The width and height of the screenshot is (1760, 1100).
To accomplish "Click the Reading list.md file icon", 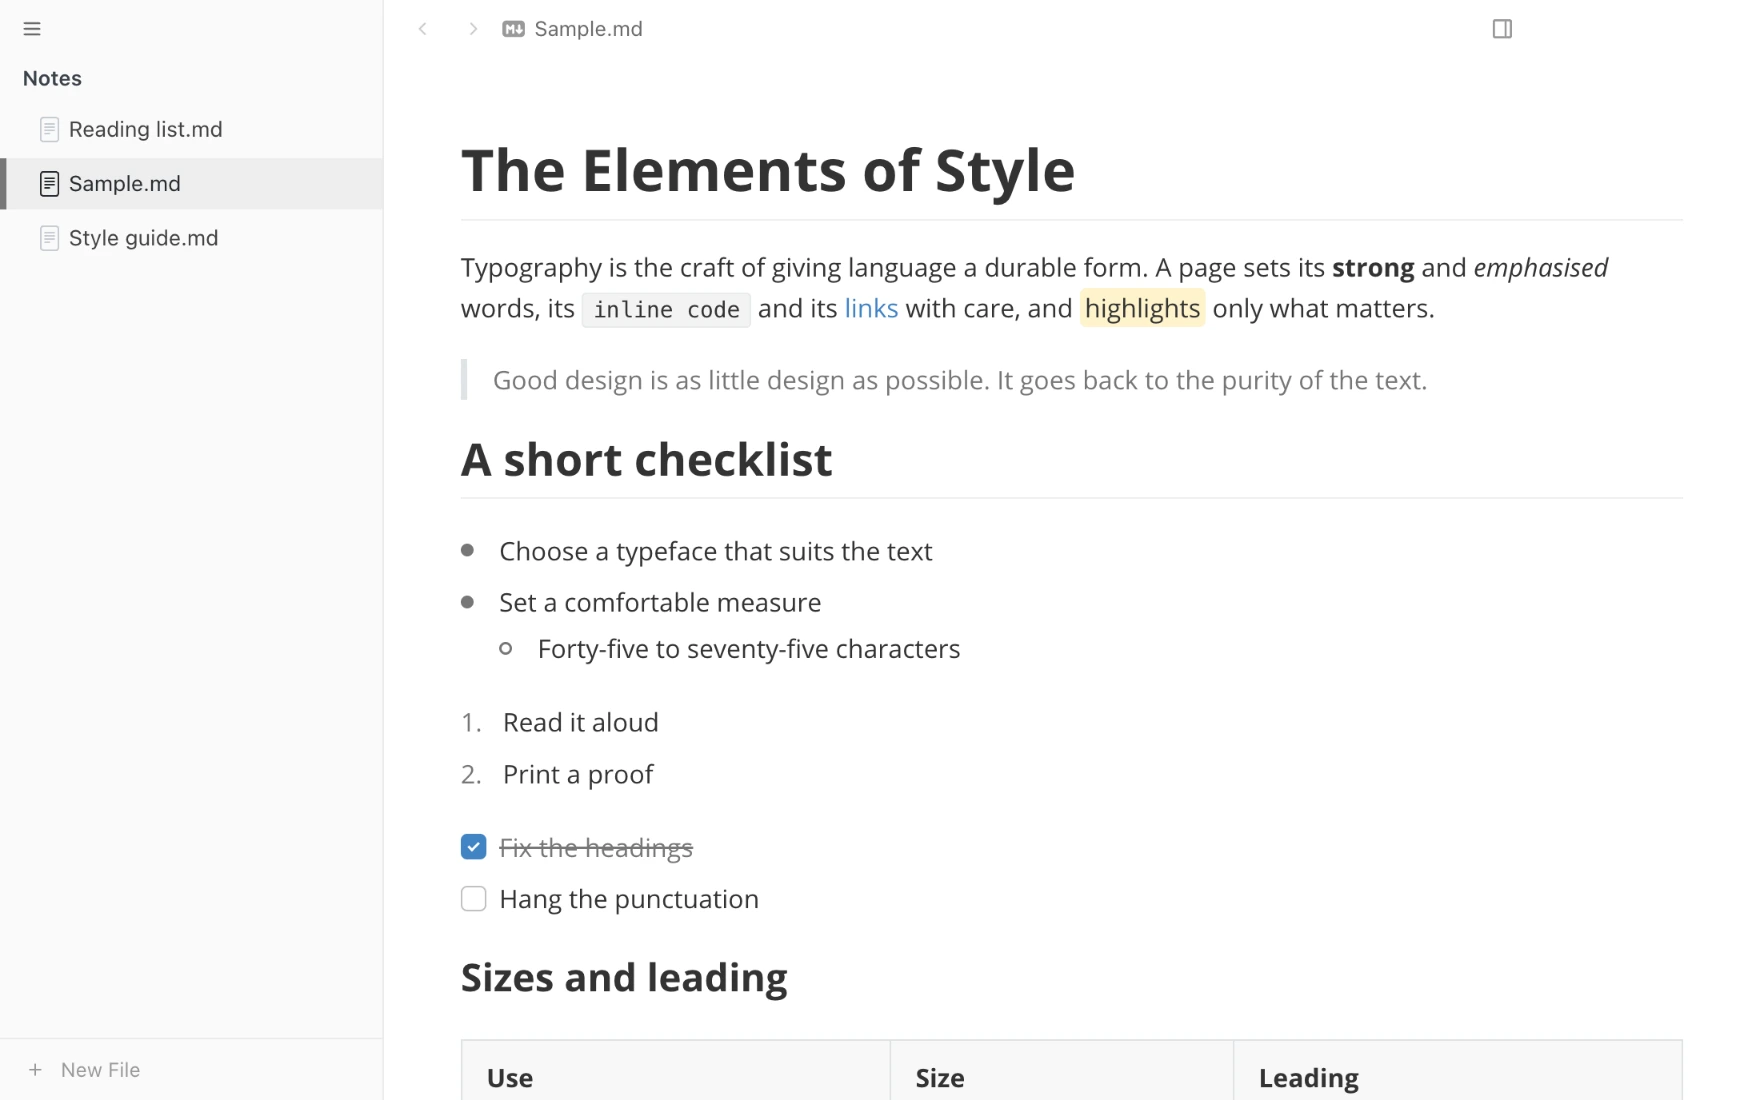I will [x=49, y=129].
